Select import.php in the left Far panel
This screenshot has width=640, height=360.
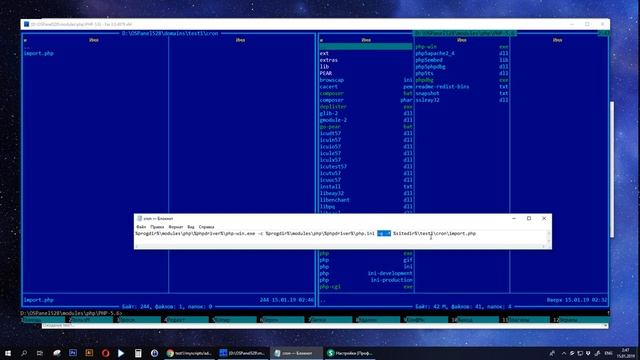39,53
